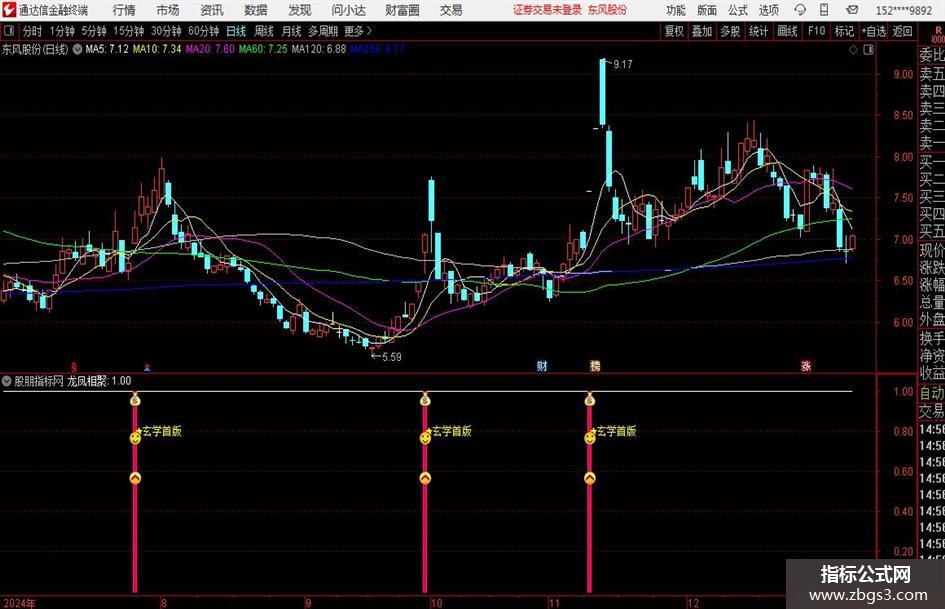Toggle the left sidebar panel icon
This screenshot has width=945, height=609.
pyautogui.click(x=9, y=31)
